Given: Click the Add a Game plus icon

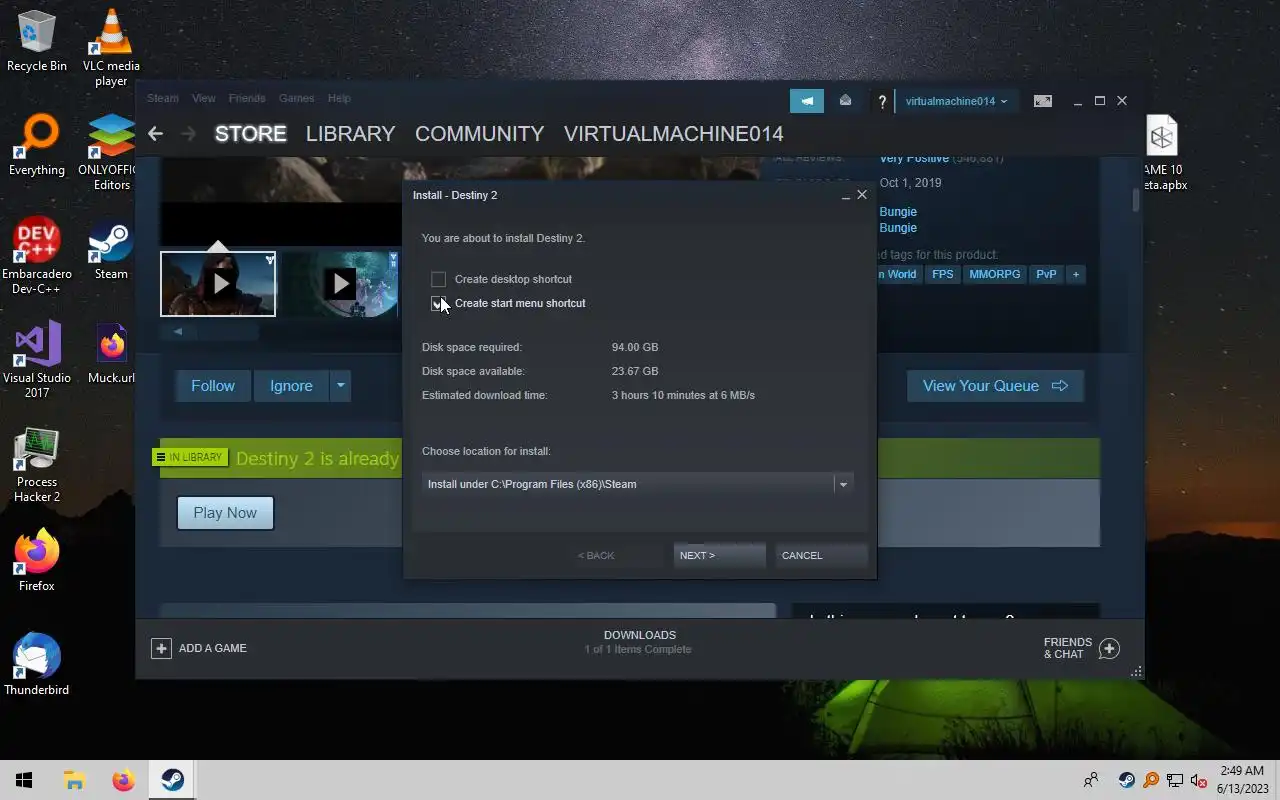Looking at the screenshot, I should [x=161, y=648].
